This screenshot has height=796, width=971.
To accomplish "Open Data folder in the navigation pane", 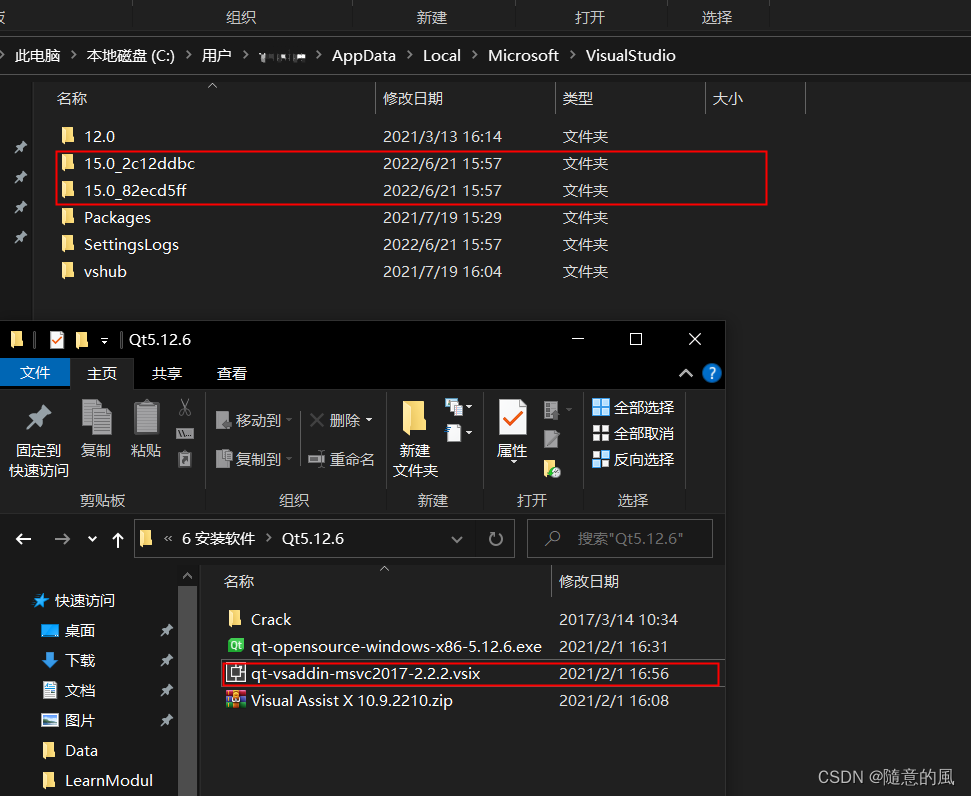I will click(x=81, y=751).
